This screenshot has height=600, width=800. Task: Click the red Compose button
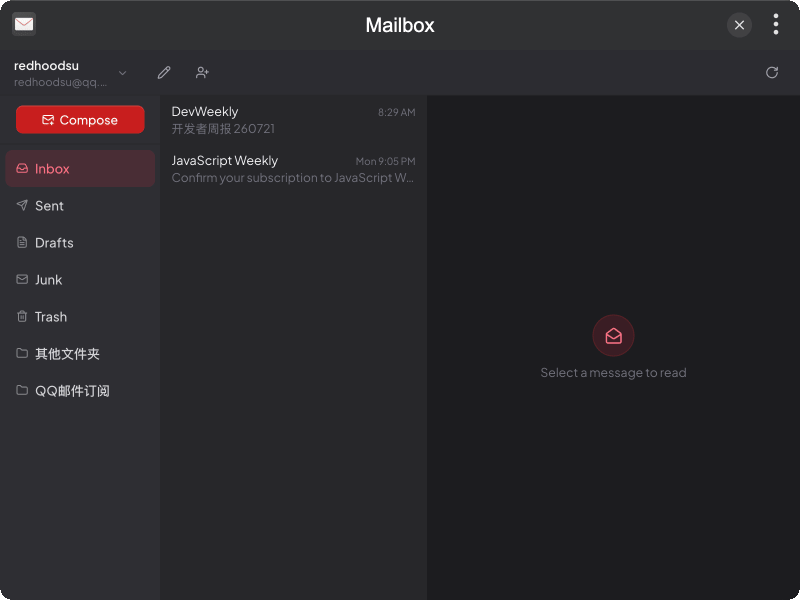point(80,119)
